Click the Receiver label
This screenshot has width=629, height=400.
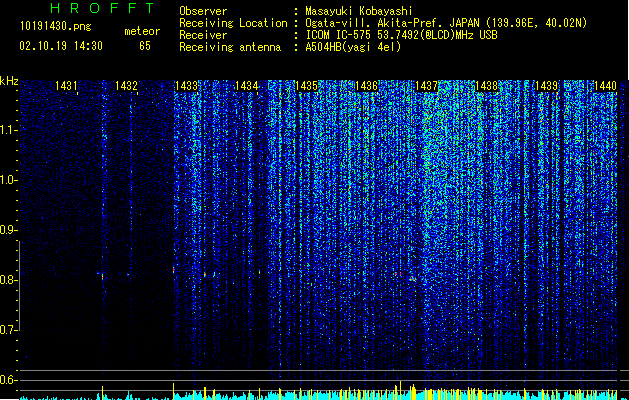click(x=203, y=35)
